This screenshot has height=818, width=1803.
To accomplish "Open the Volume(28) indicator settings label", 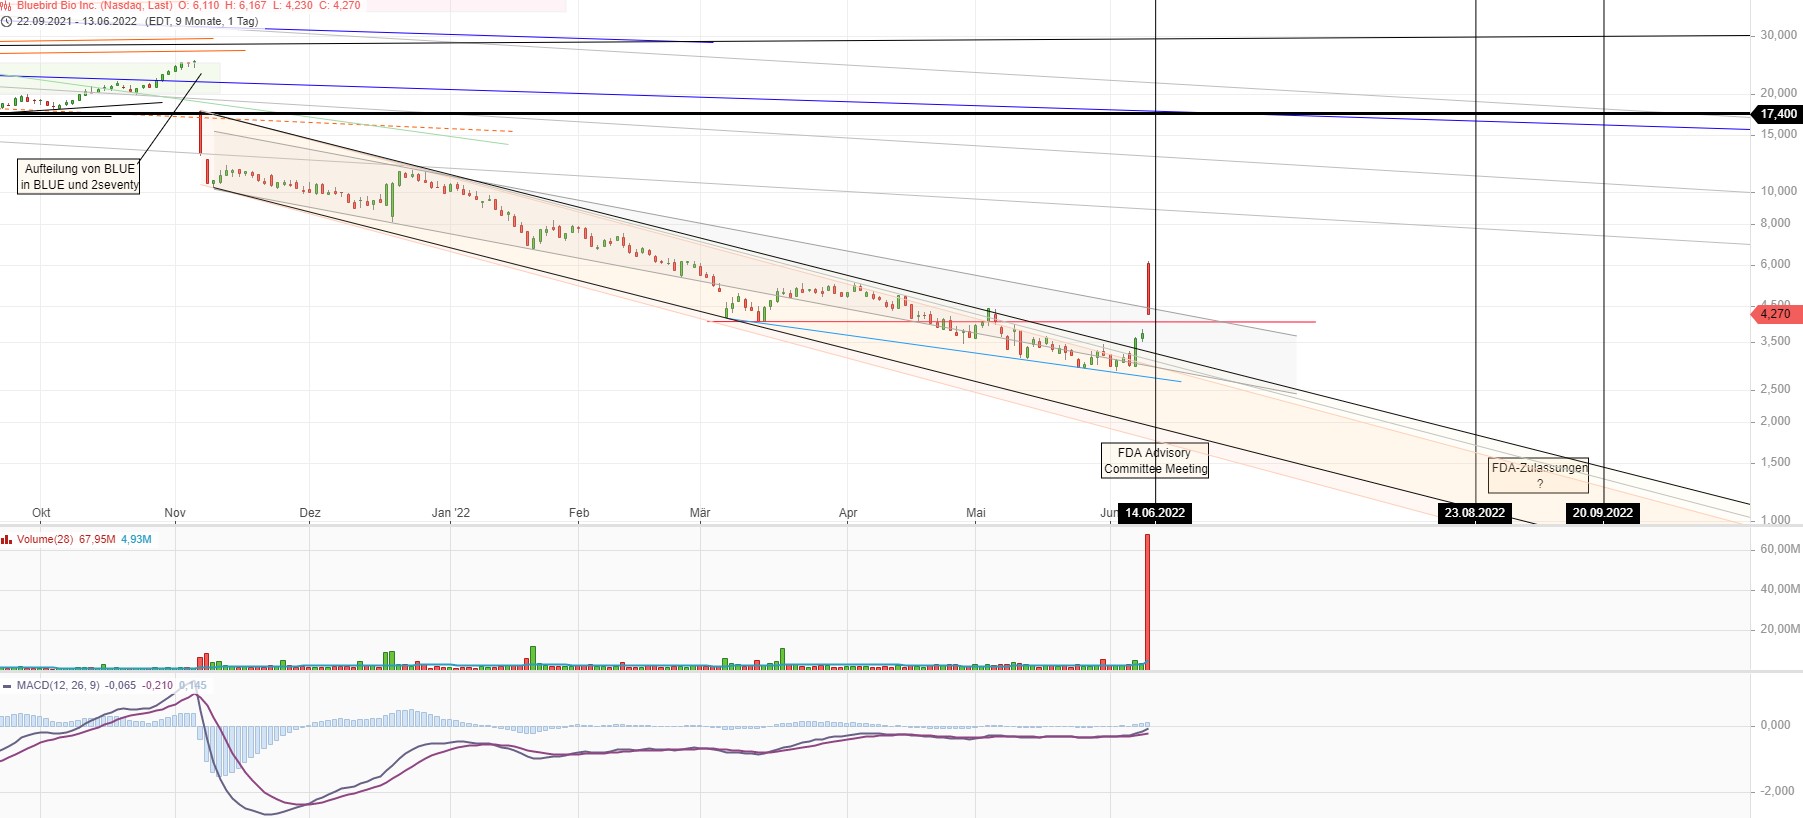I will pos(45,540).
